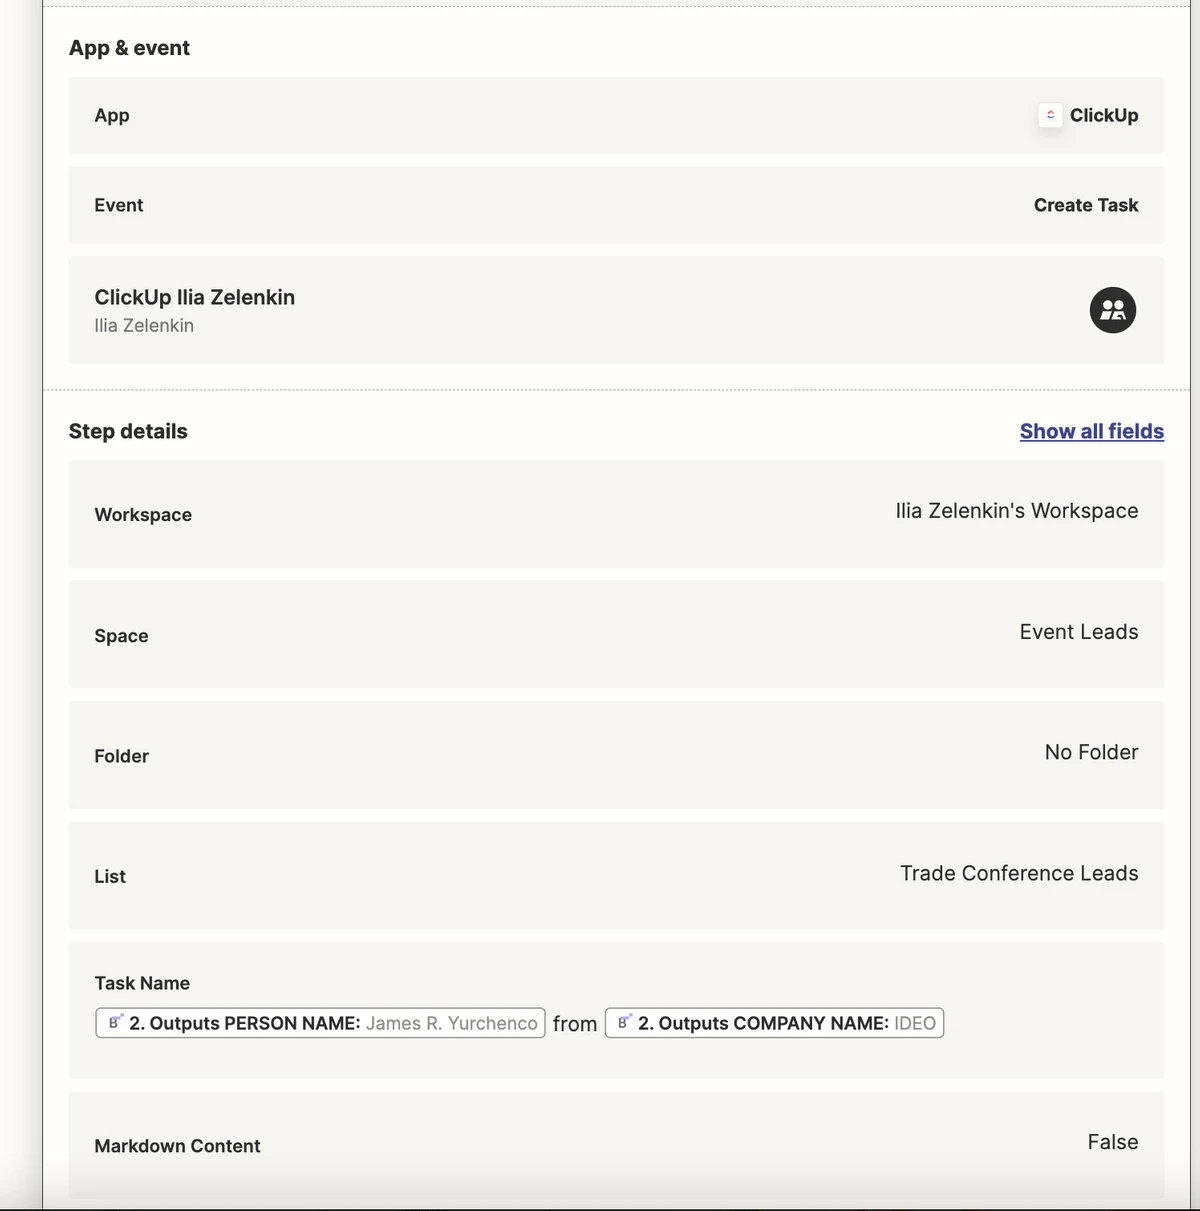Toggle Markdown Content False value
Viewport: 1200px width, 1211px height.
1113,1142
